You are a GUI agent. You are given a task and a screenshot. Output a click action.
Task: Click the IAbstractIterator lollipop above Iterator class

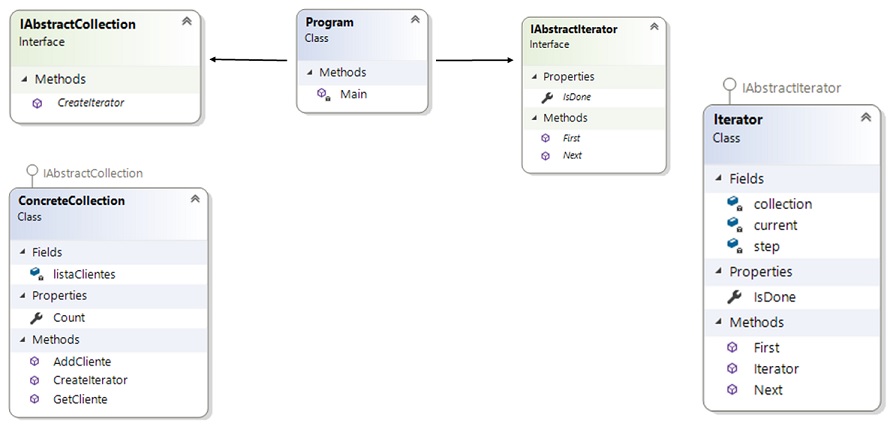click(729, 86)
